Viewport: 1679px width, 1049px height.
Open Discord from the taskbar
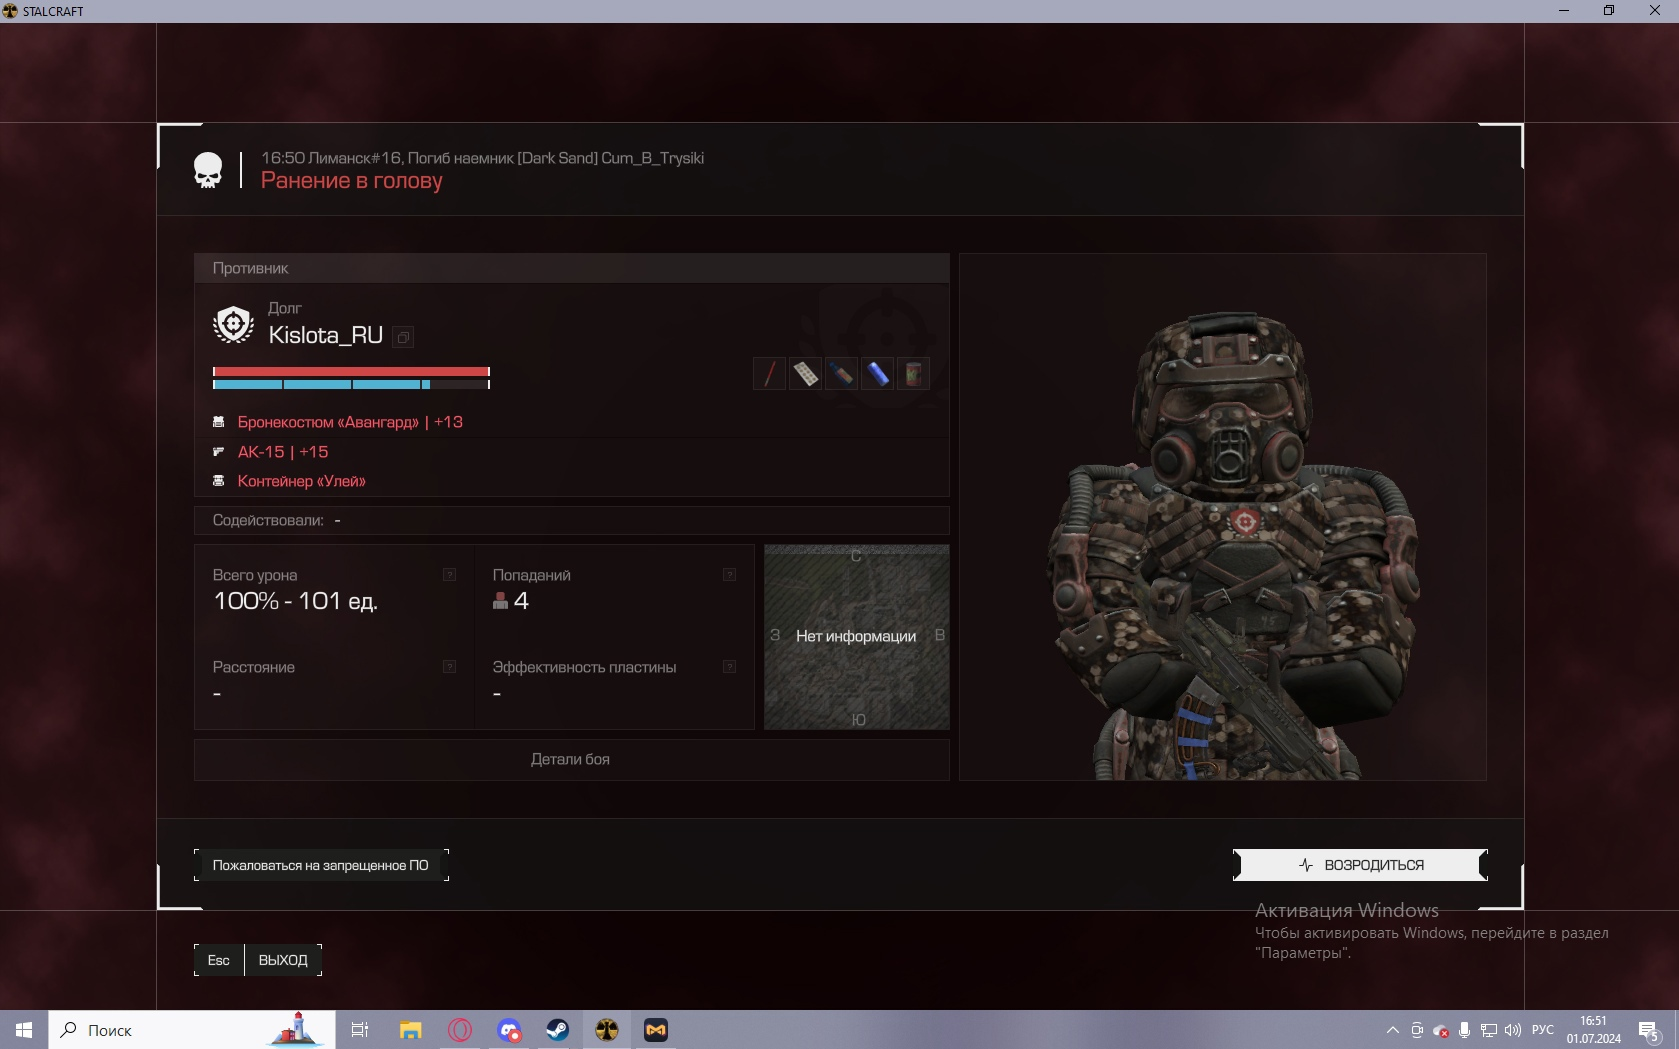click(509, 1030)
